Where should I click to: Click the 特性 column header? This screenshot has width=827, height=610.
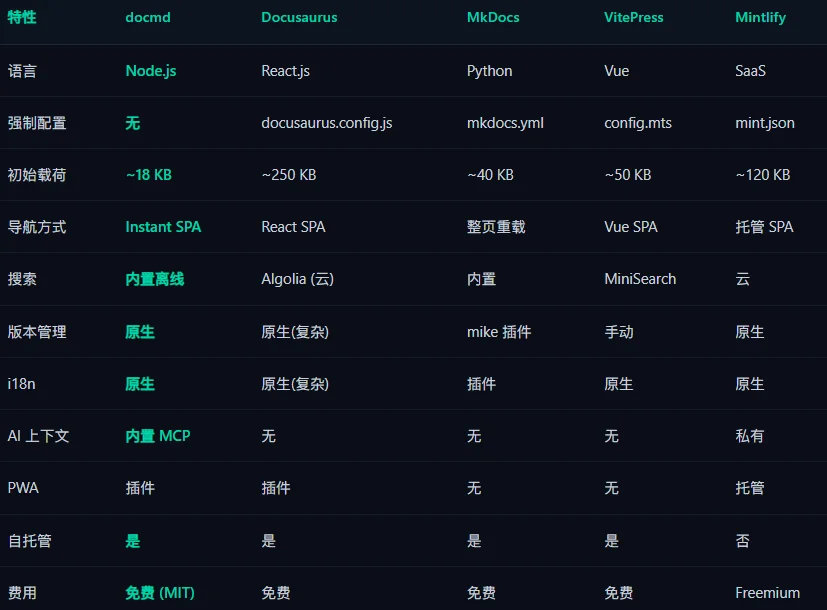coord(22,17)
